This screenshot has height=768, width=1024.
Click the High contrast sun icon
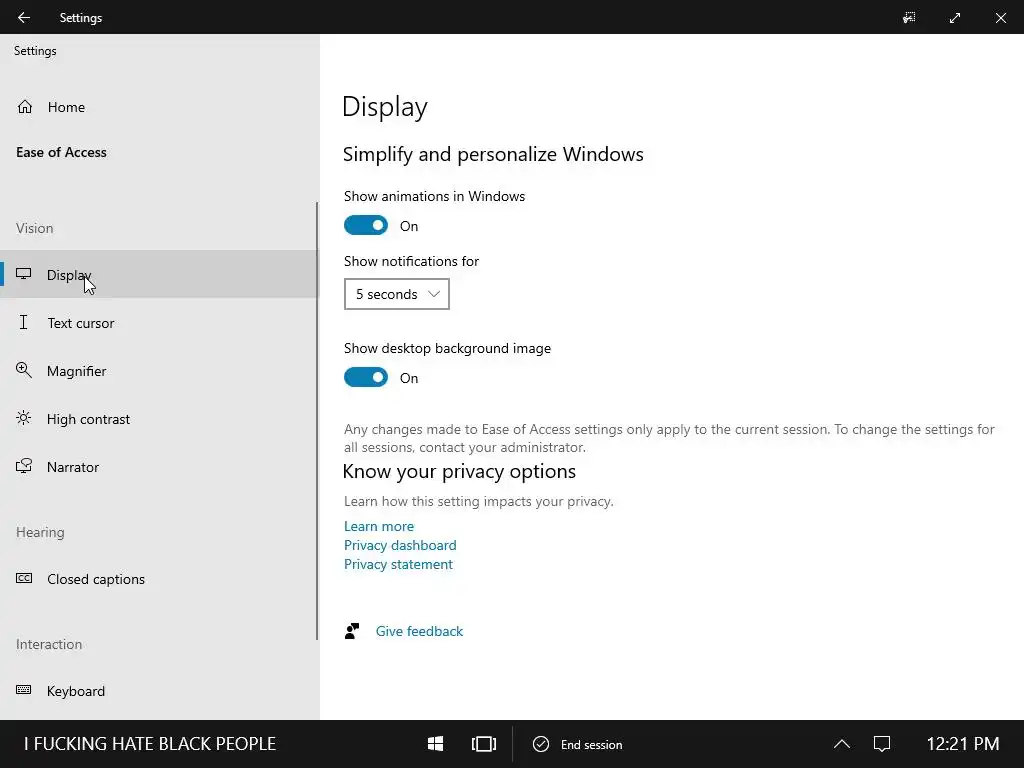click(x=24, y=418)
